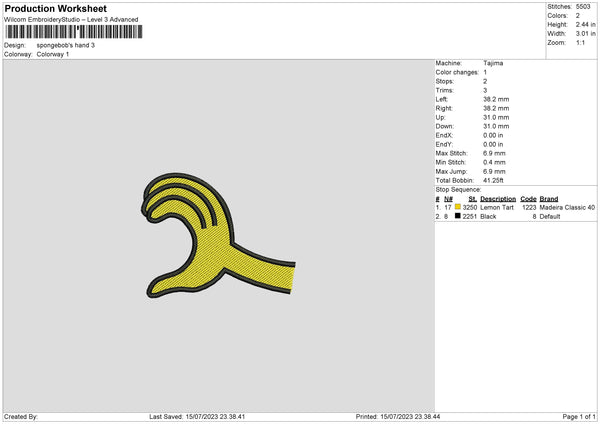Click the 'Colorway 1' value

(x=53, y=54)
